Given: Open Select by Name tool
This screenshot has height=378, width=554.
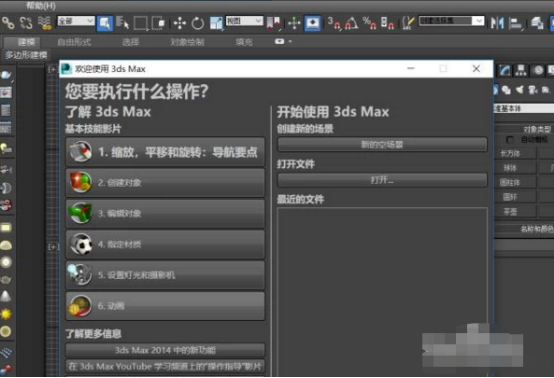Looking at the screenshot, I should (122, 23).
